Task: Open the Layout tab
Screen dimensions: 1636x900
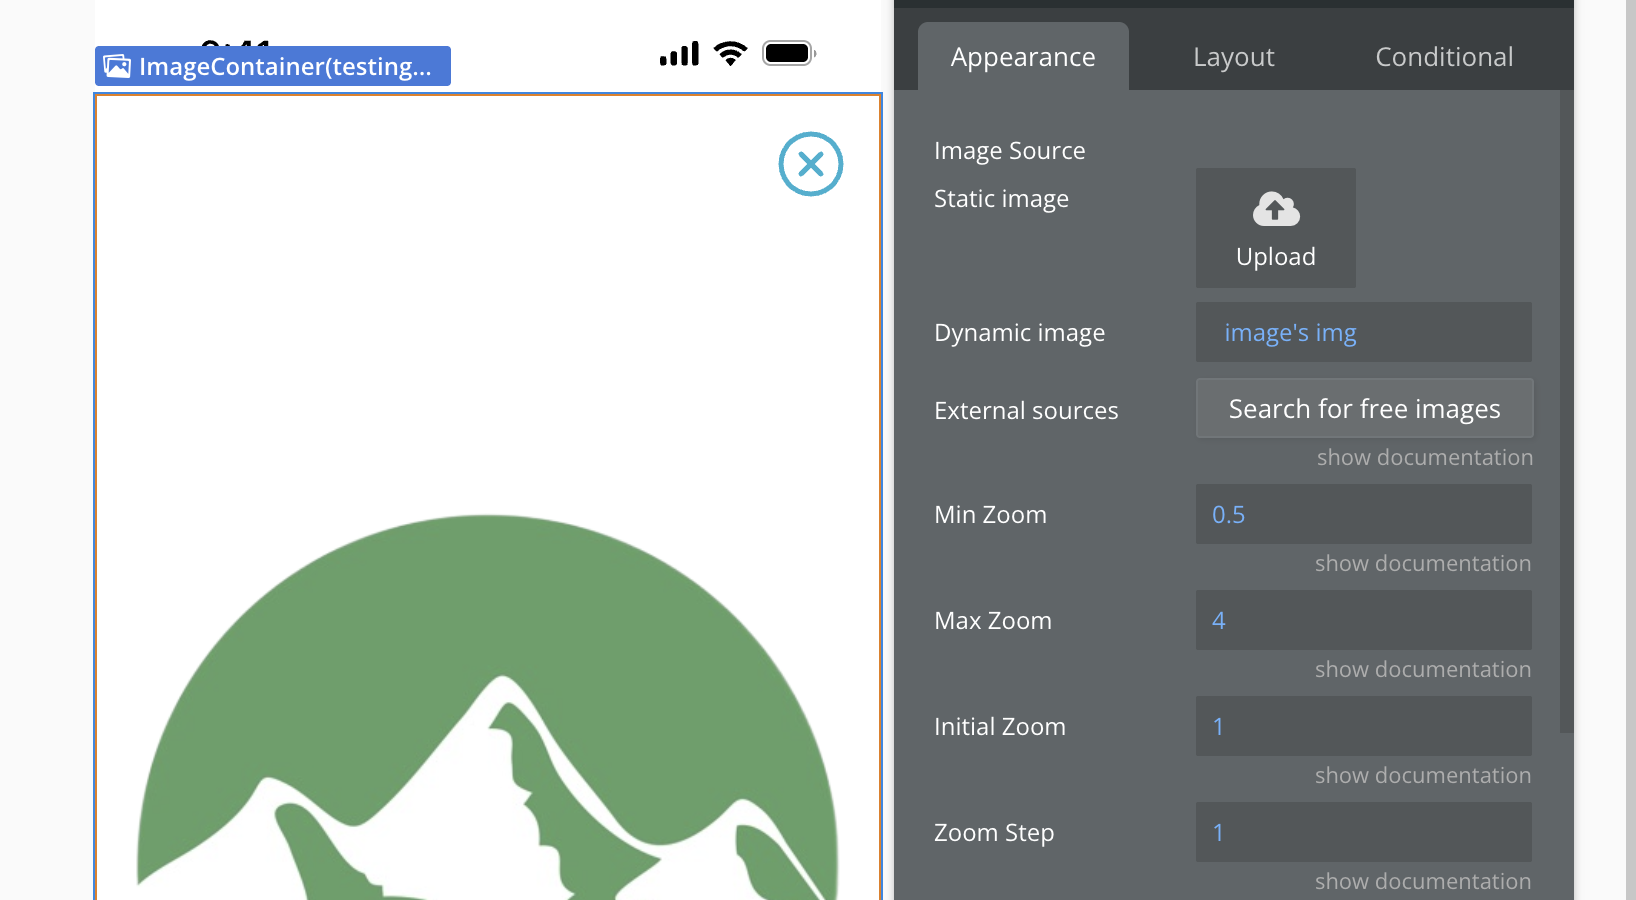Action: 1233,57
